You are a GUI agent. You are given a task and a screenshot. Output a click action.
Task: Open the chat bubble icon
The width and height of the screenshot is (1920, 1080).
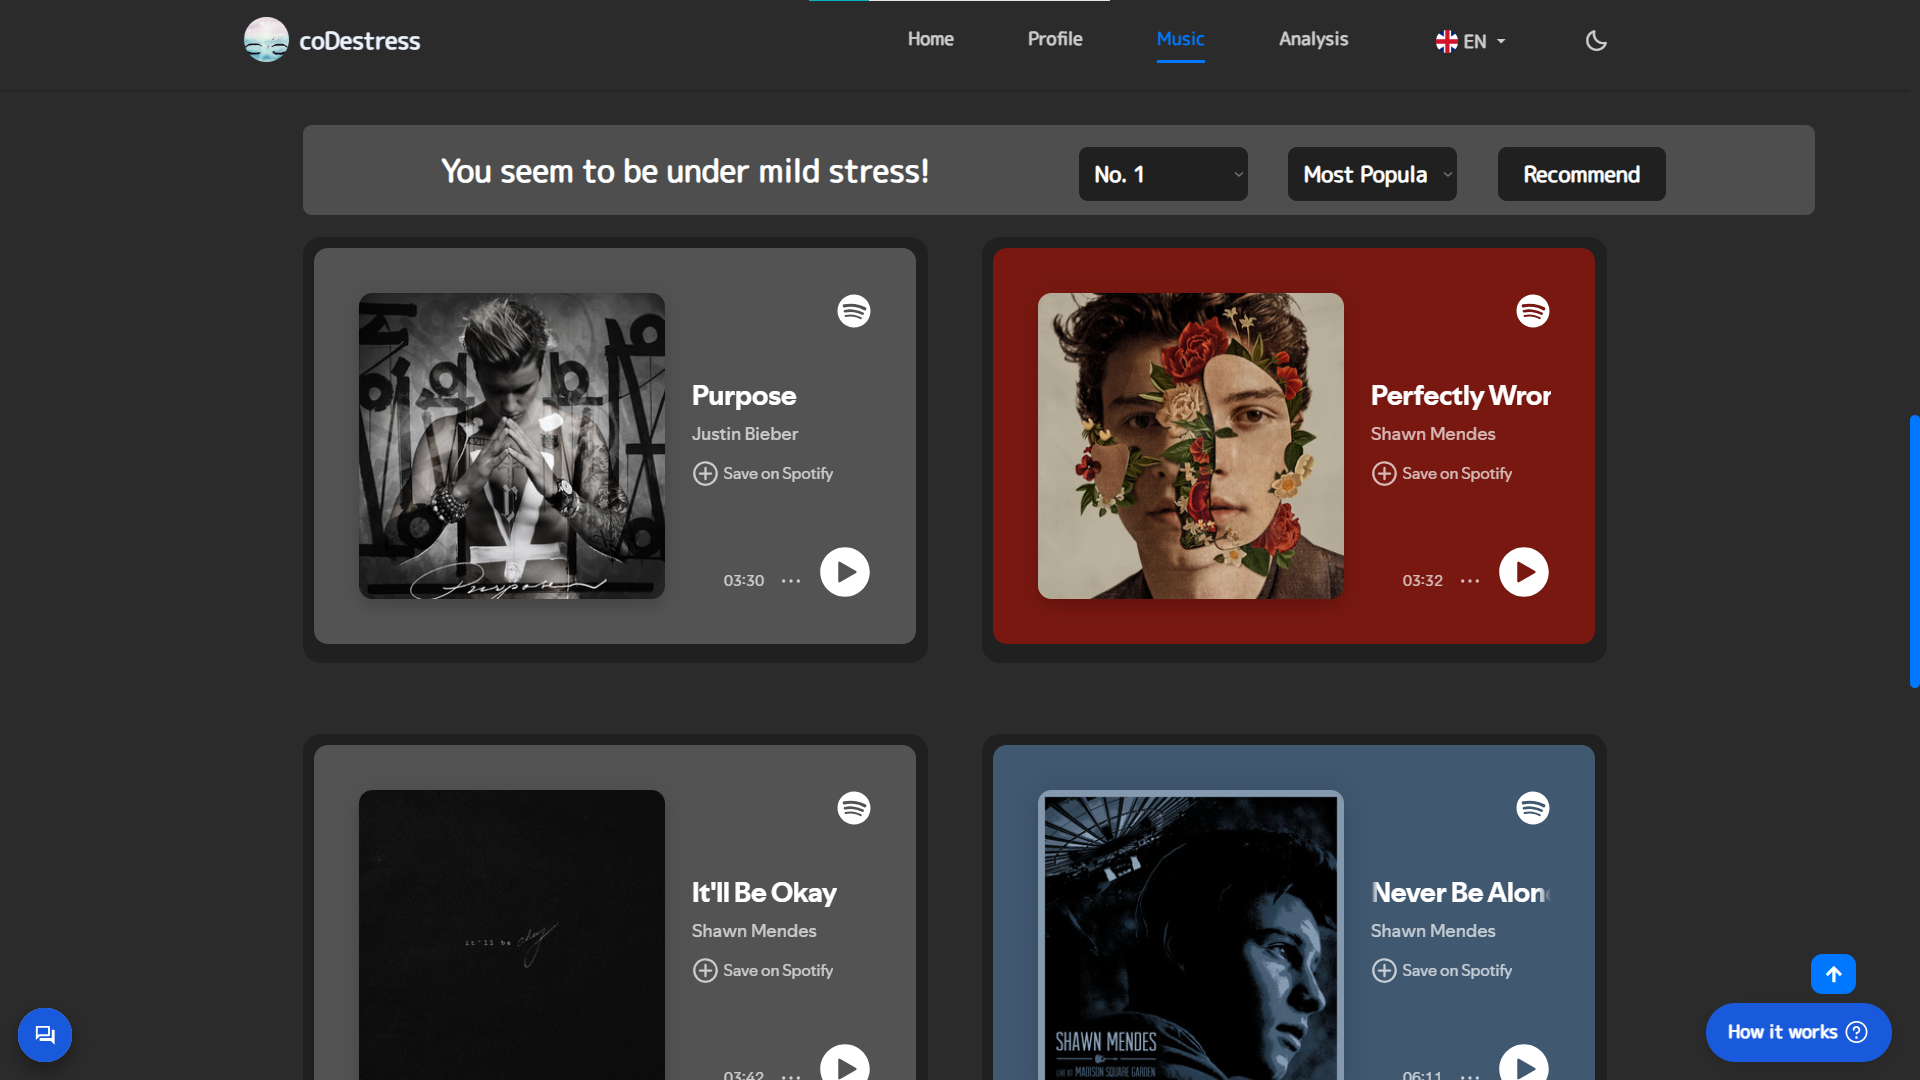(x=45, y=1034)
